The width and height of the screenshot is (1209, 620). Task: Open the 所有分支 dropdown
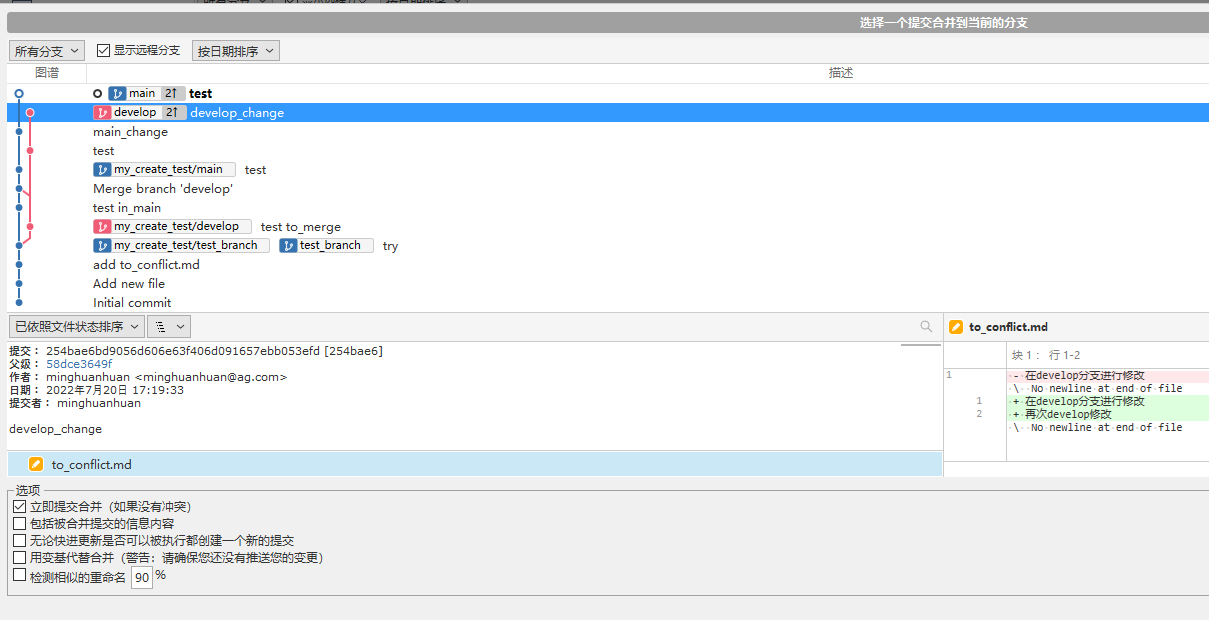[x=47, y=51]
